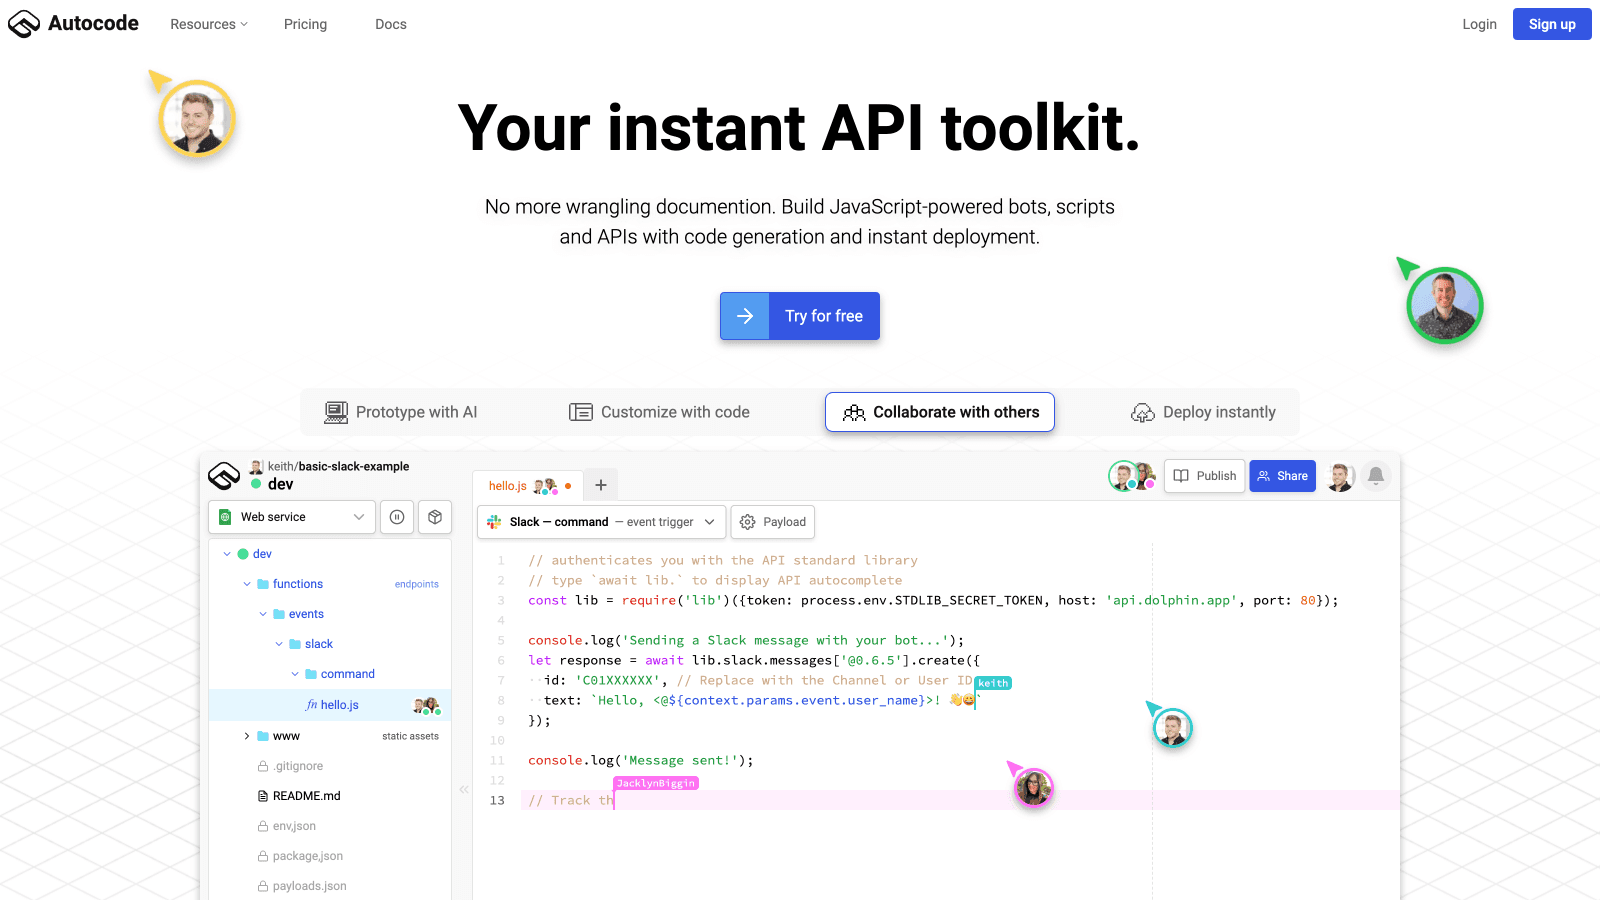The width and height of the screenshot is (1600, 900).
Task: Select the Deploy instantly tab
Action: point(1203,412)
